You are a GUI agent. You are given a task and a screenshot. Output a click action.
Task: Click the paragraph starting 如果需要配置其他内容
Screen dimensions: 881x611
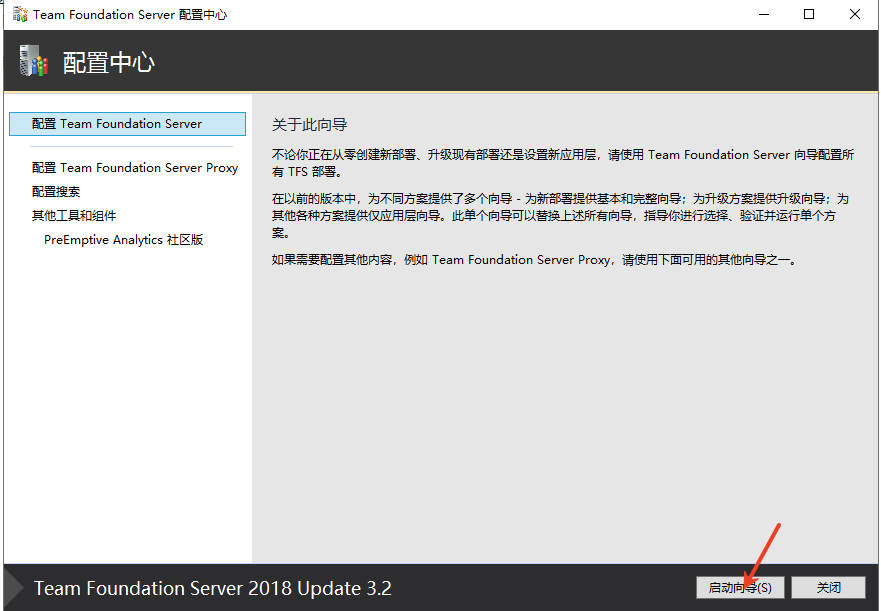pyautogui.click(x=534, y=260)
